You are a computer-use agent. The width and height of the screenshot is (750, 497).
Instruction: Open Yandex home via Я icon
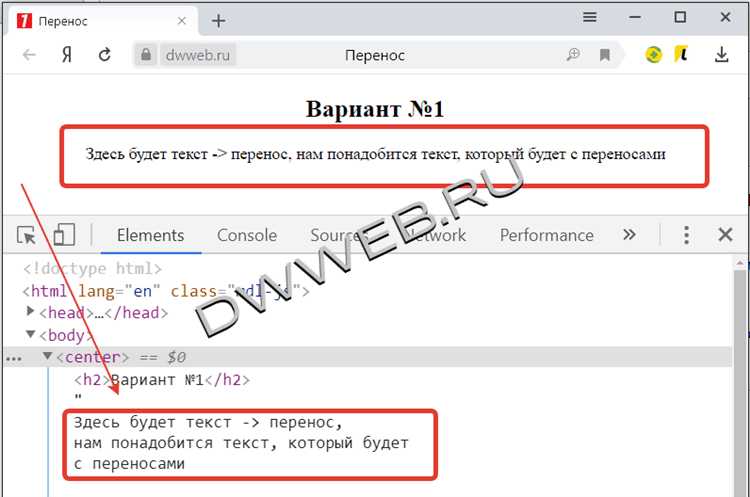[67, 55]
